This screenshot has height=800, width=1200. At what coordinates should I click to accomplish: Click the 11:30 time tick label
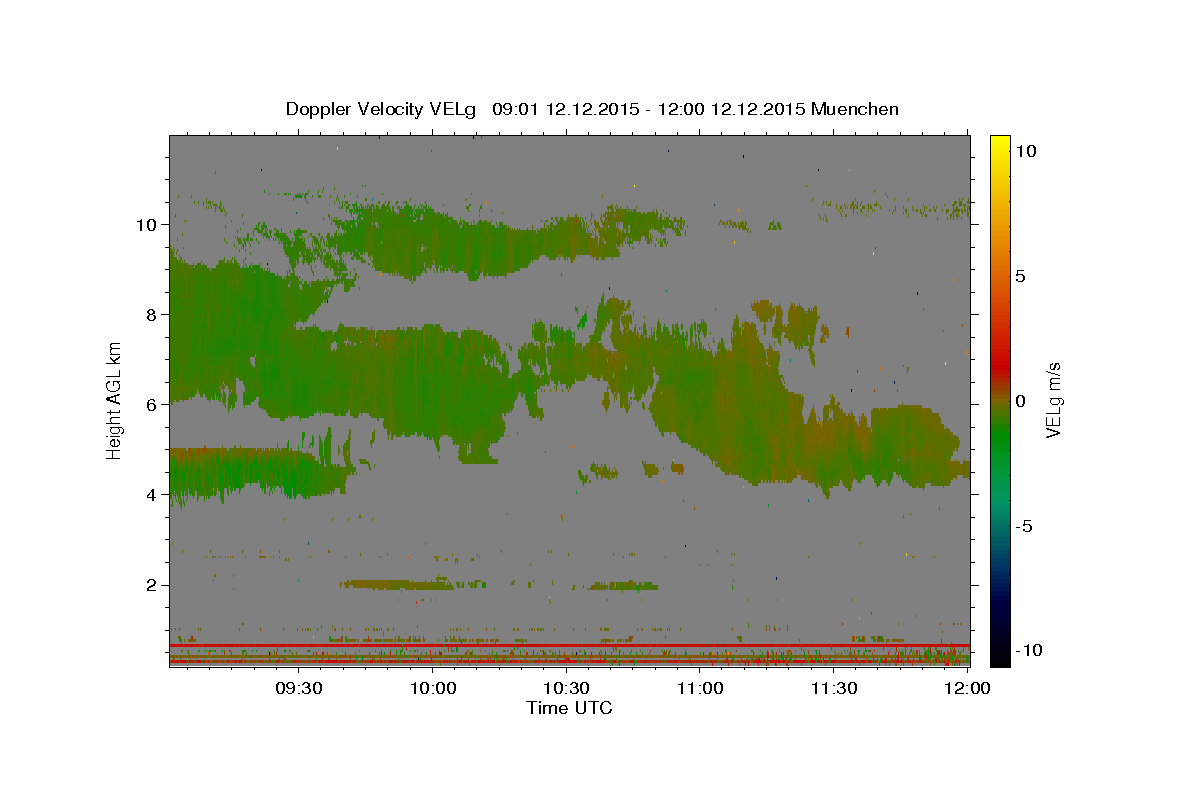tap(834, 689)
